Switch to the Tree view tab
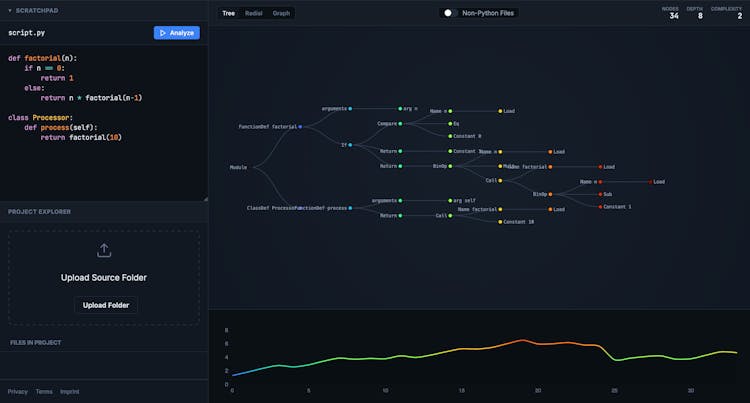This screenshot has height=403, width=750. tap(228, 13)
